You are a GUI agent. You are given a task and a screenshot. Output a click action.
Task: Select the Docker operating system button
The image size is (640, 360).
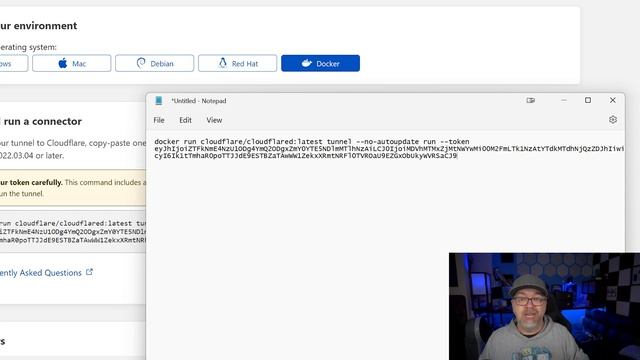point(320,63)
